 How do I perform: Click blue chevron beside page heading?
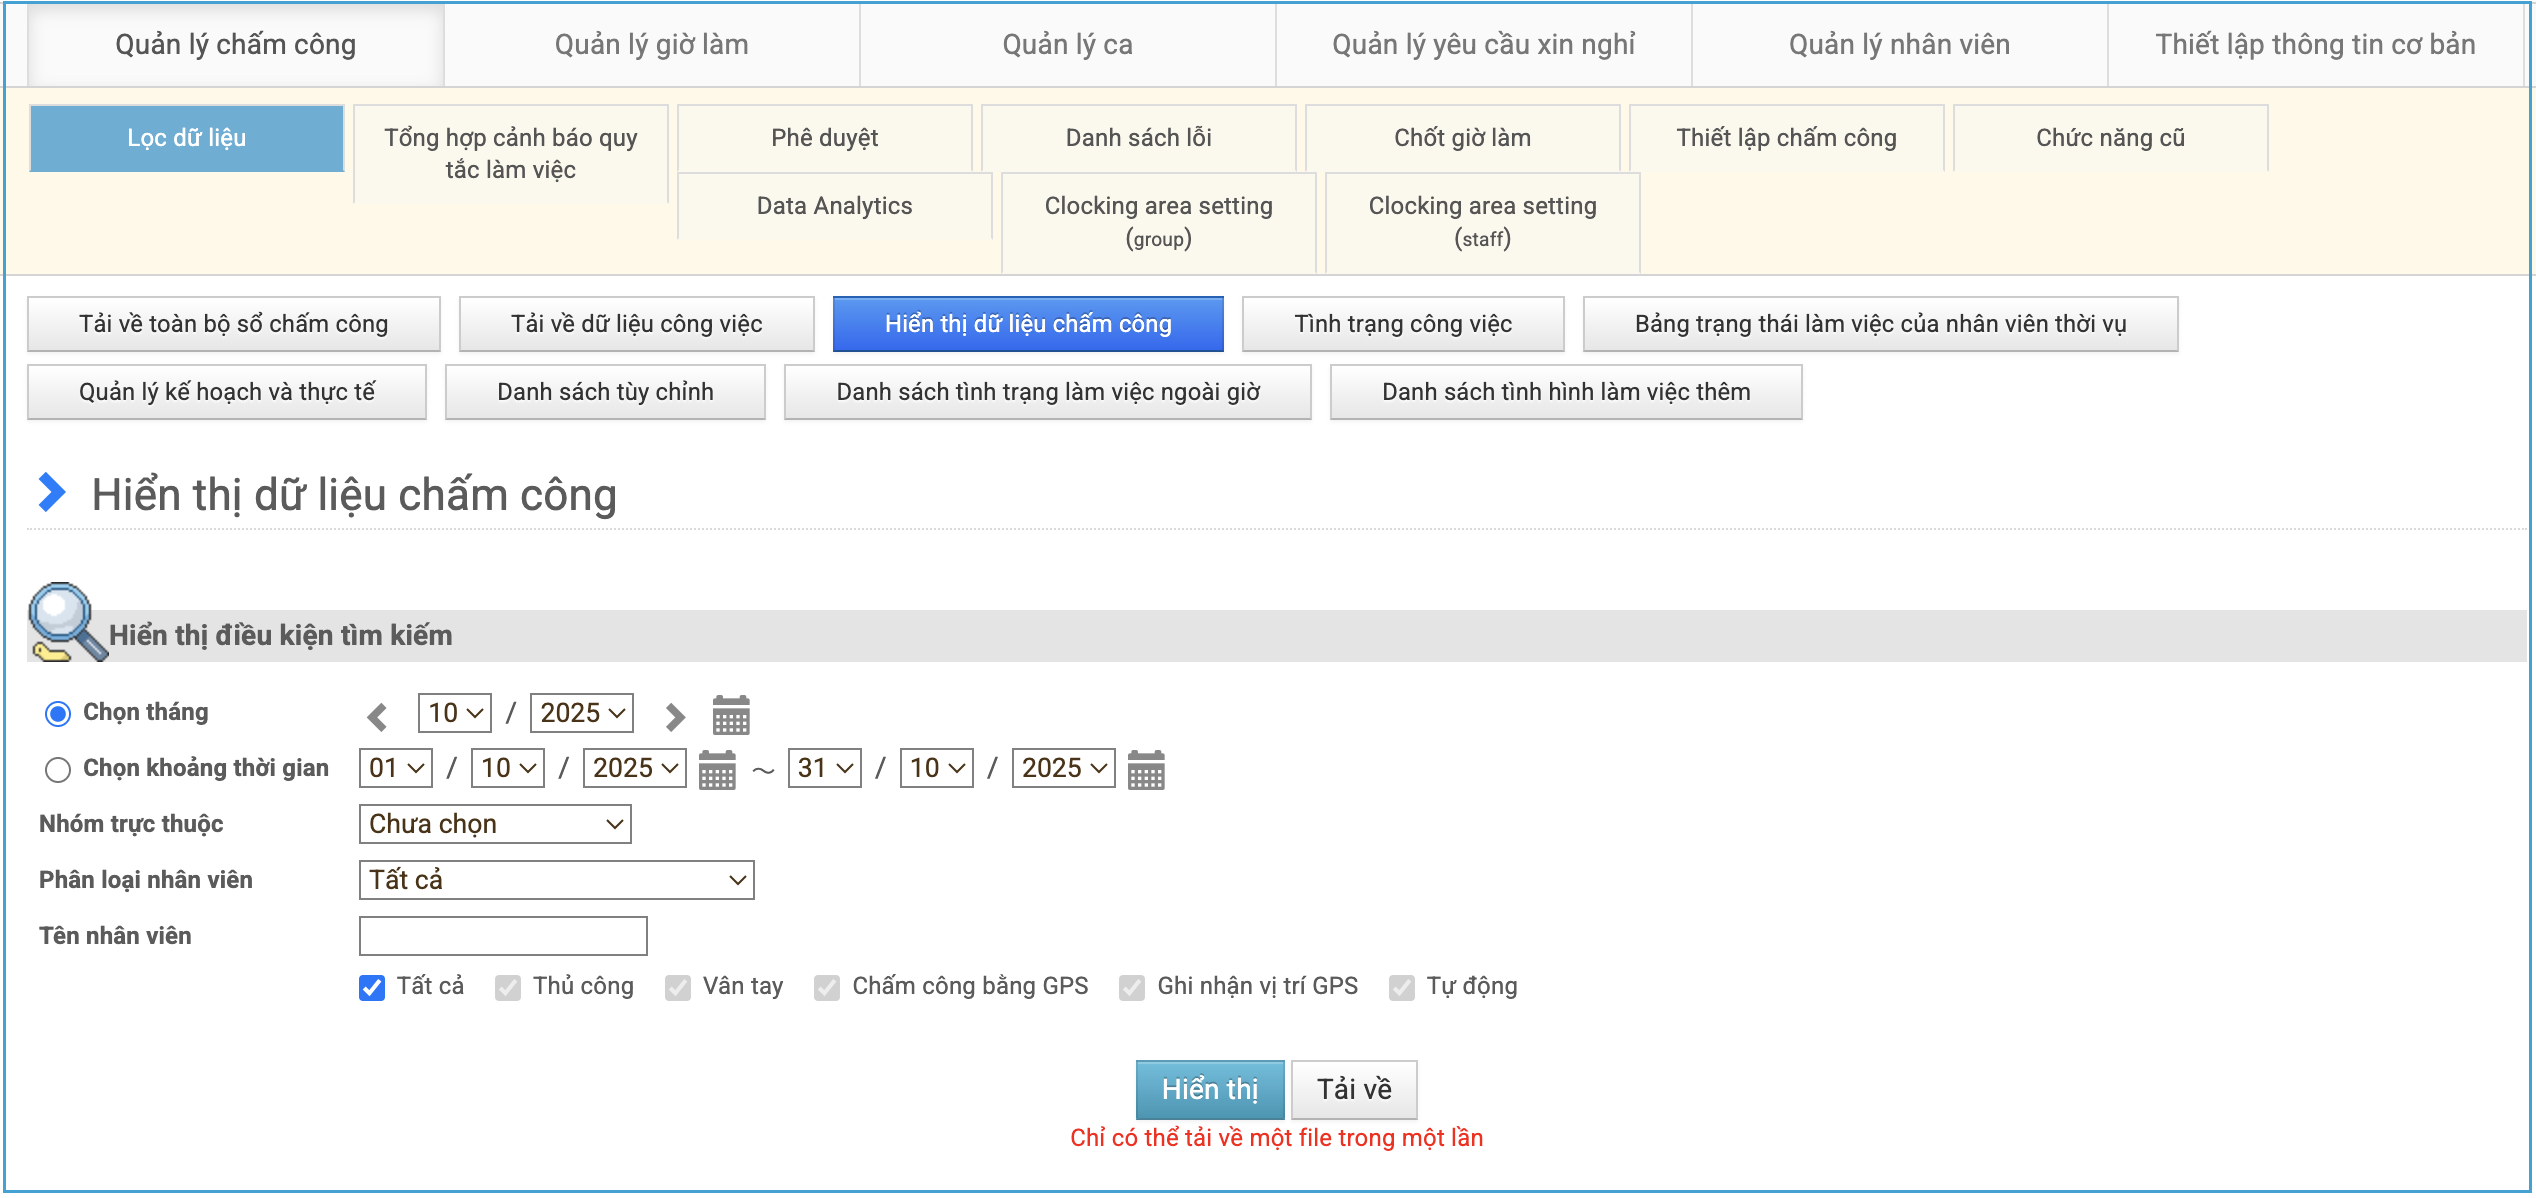(51, 492)
